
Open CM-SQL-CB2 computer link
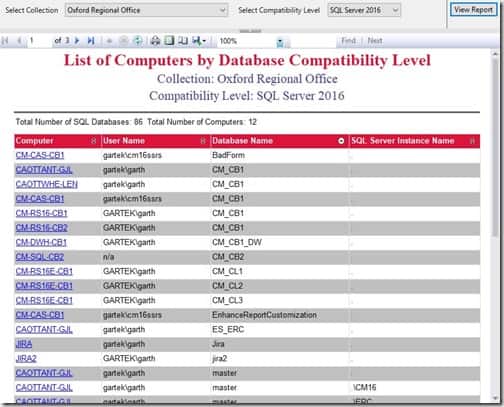pos(40,257)
